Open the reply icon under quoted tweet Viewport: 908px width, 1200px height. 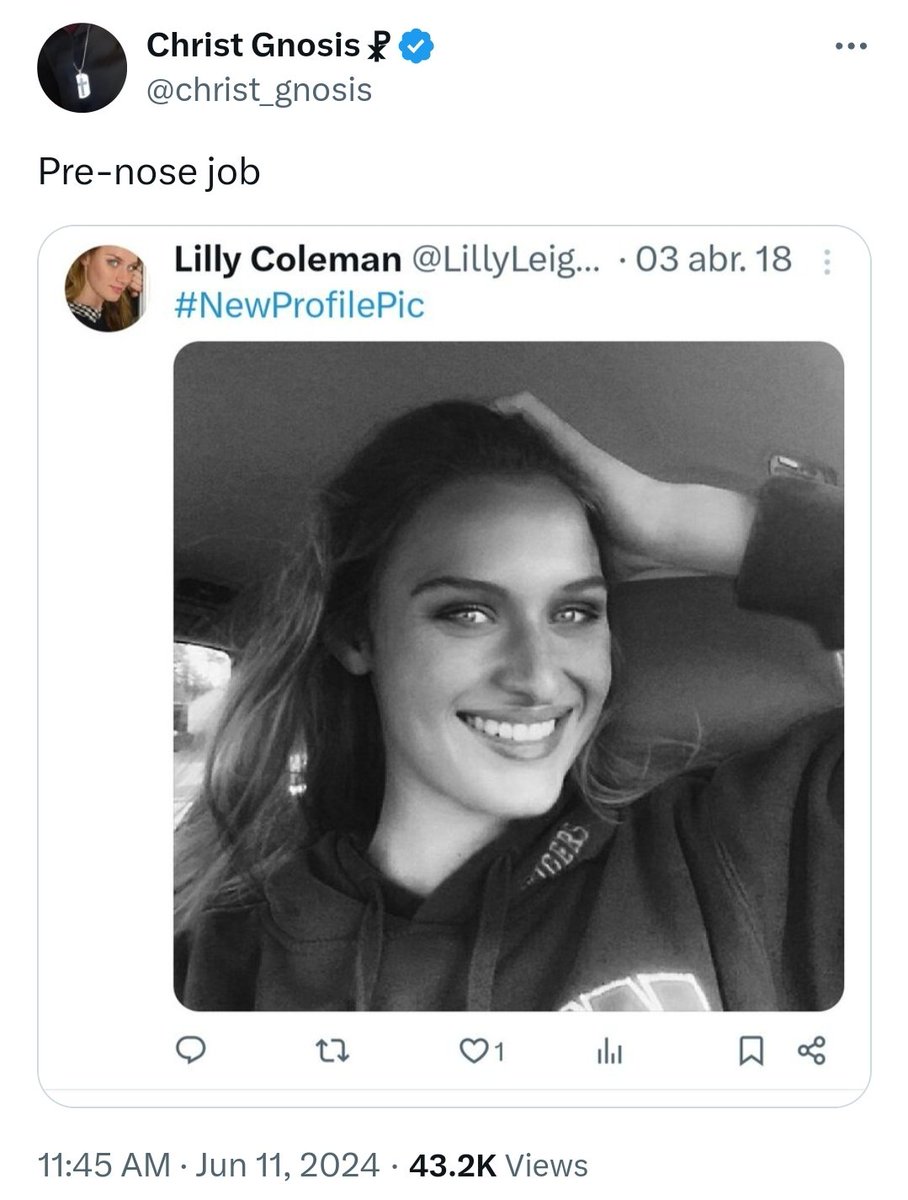(x=191, y=1049)
